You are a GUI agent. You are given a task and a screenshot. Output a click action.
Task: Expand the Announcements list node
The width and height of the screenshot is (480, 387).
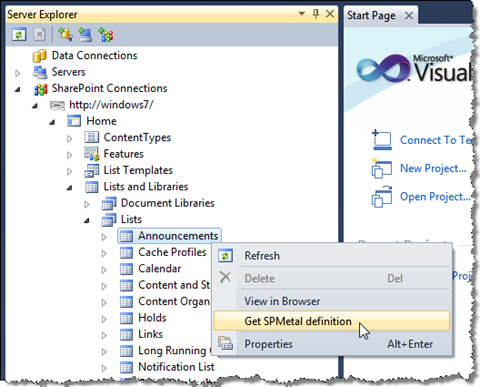coord(104,237)
